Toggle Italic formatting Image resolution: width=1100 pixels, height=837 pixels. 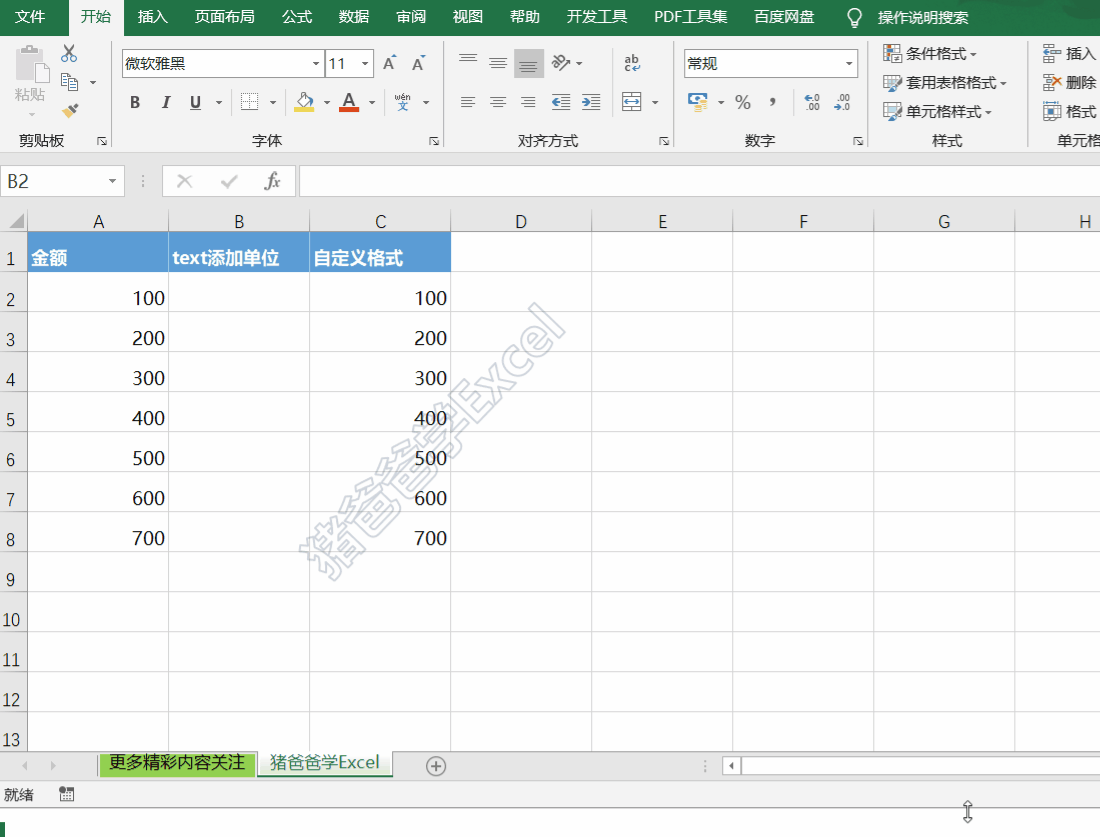[x=166, y=102]
